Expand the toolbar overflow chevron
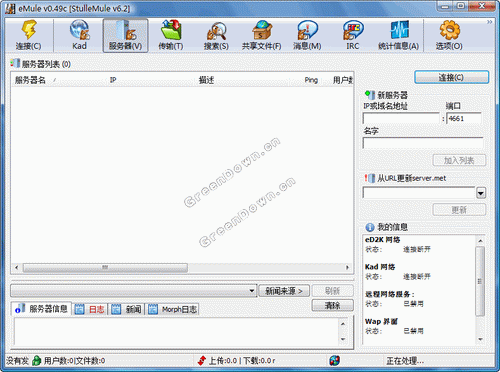Image resolution: width=500 pixels, height=372 pixels. click(x=489, y=22)
